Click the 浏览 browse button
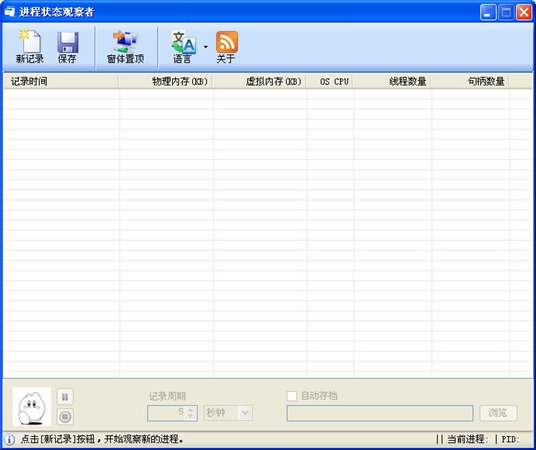Image resolution: width=536 pixels, height=450 pixels. tap(498, 413)
